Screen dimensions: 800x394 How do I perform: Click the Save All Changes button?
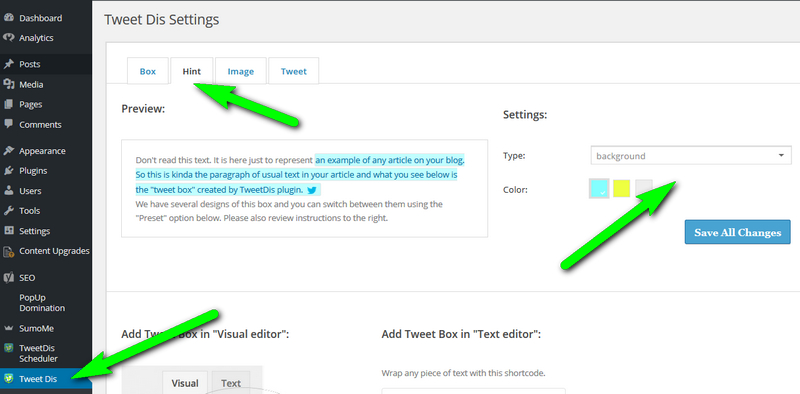pos(738,232)
